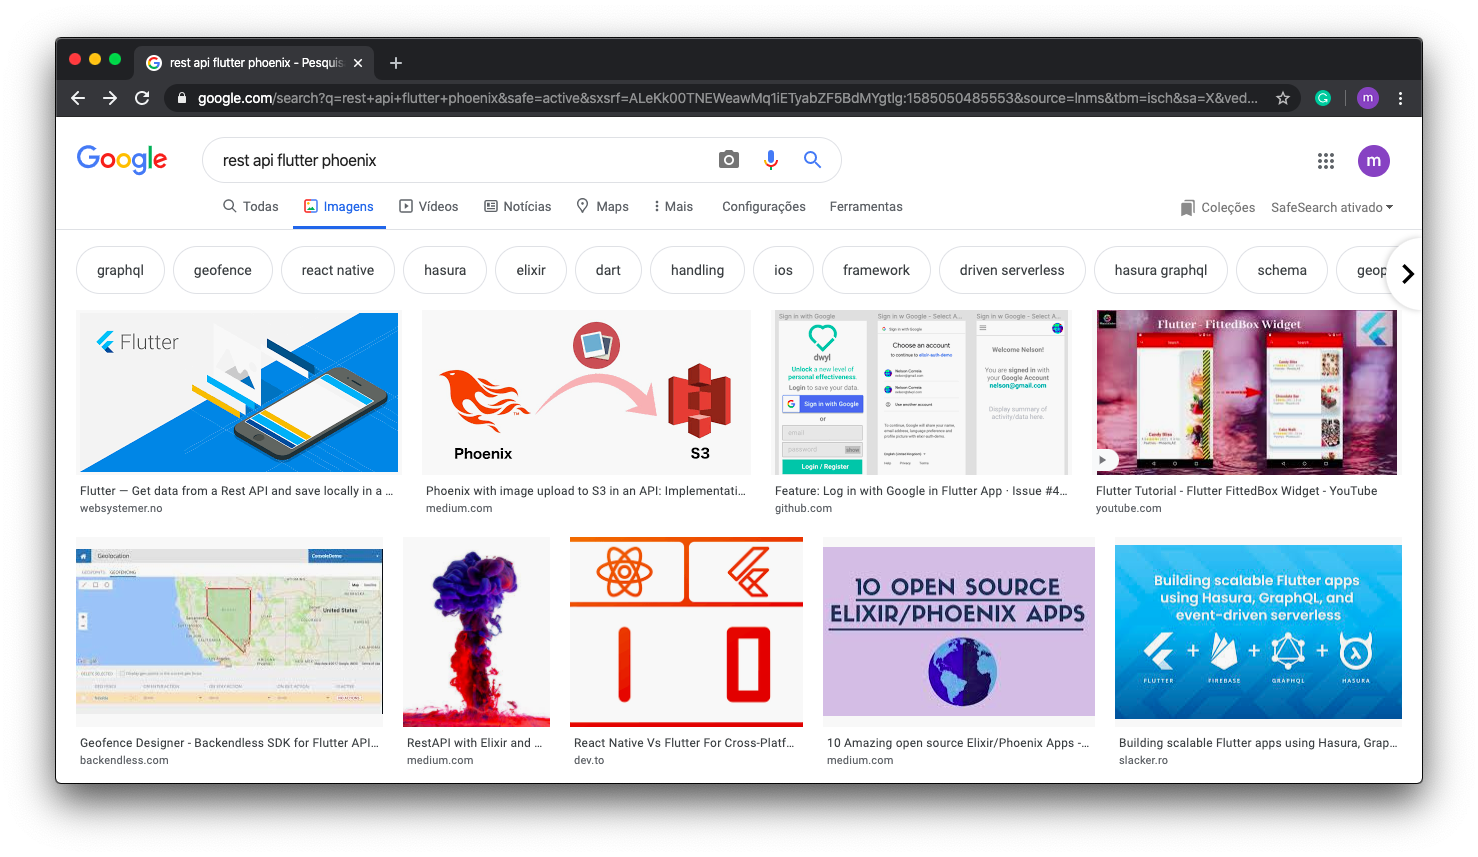Open Chrome's three-dot menu
The image size is (1478, 857).
1400,98
